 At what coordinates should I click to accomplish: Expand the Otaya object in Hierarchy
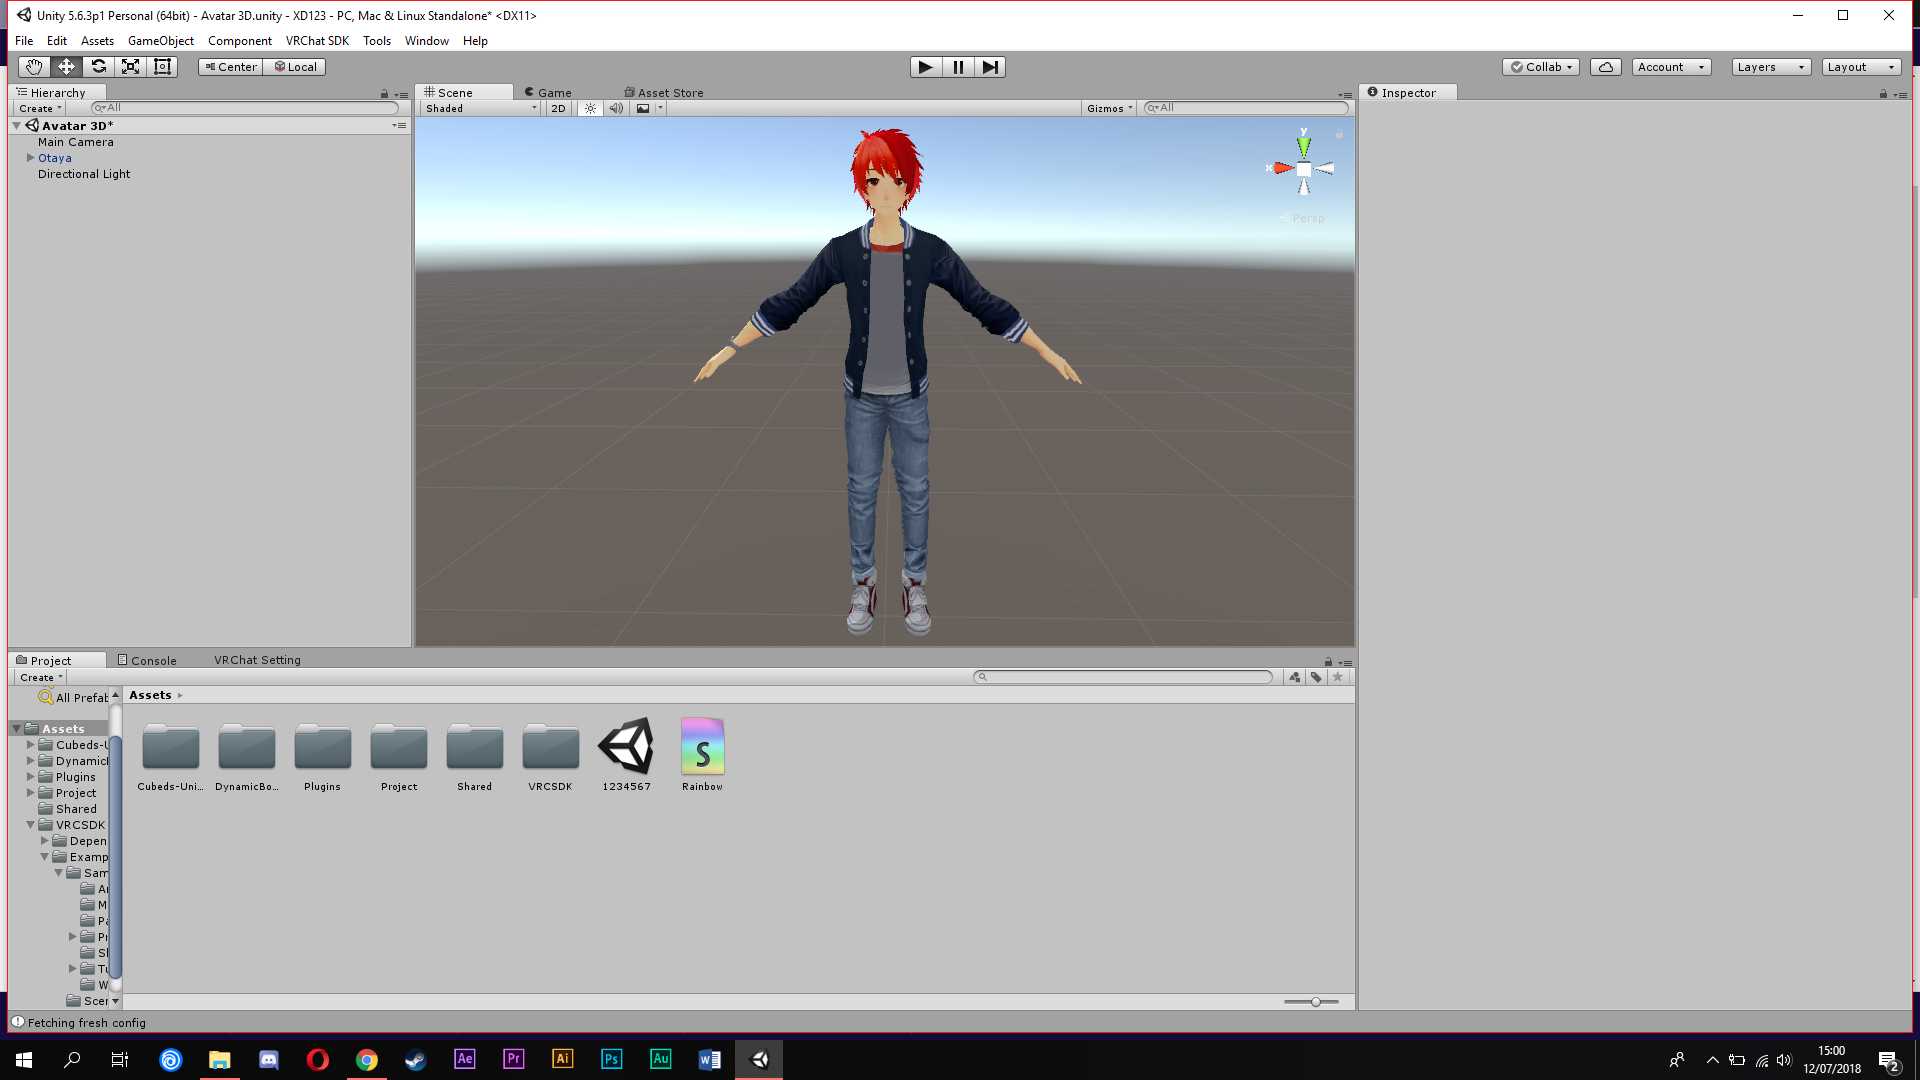(30, 158)
